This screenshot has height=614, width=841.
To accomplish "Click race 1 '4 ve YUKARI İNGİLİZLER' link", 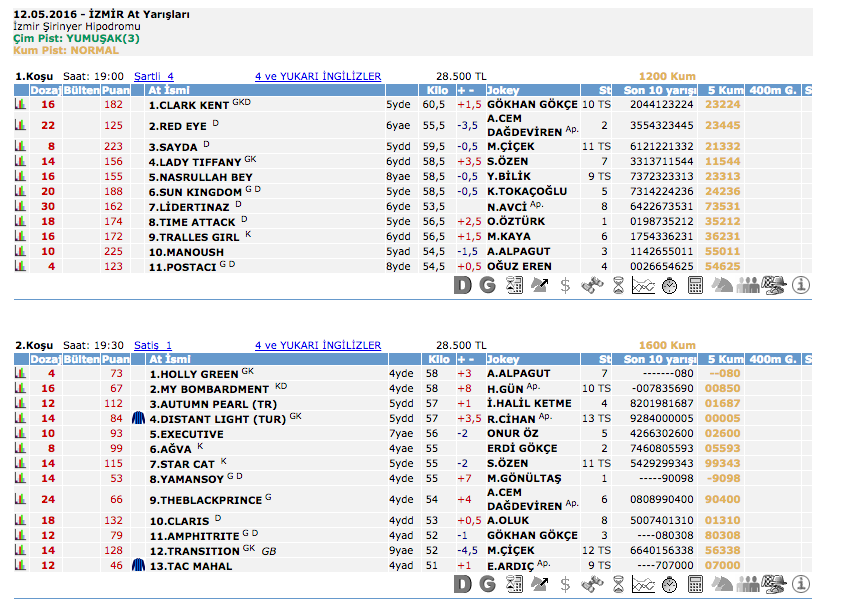I will click(318, 76).
